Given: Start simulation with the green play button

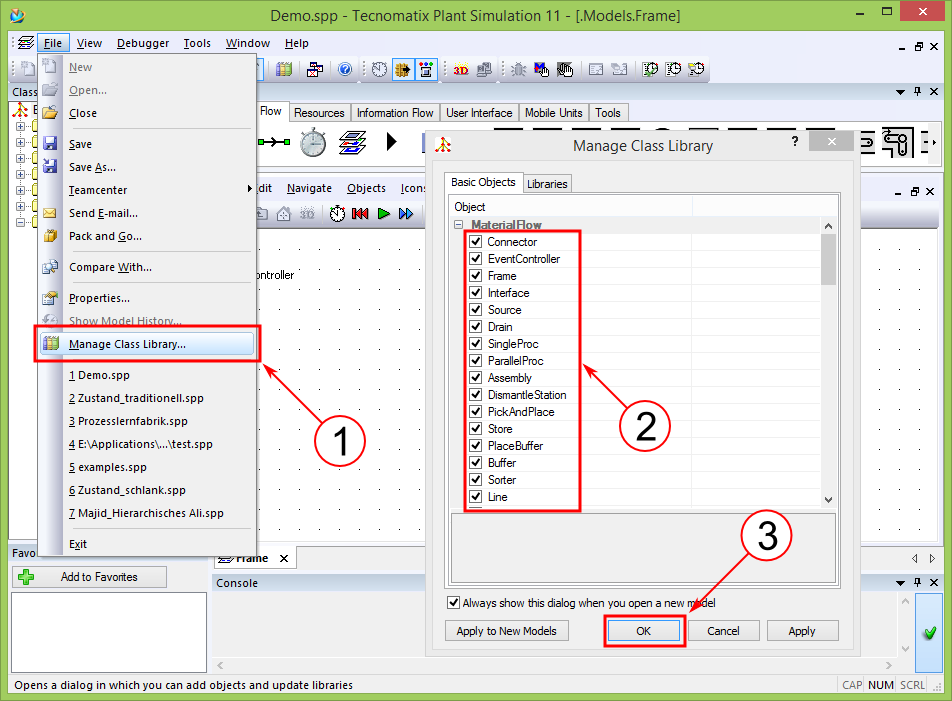Looking at the screenshot, I should [383, 213].
